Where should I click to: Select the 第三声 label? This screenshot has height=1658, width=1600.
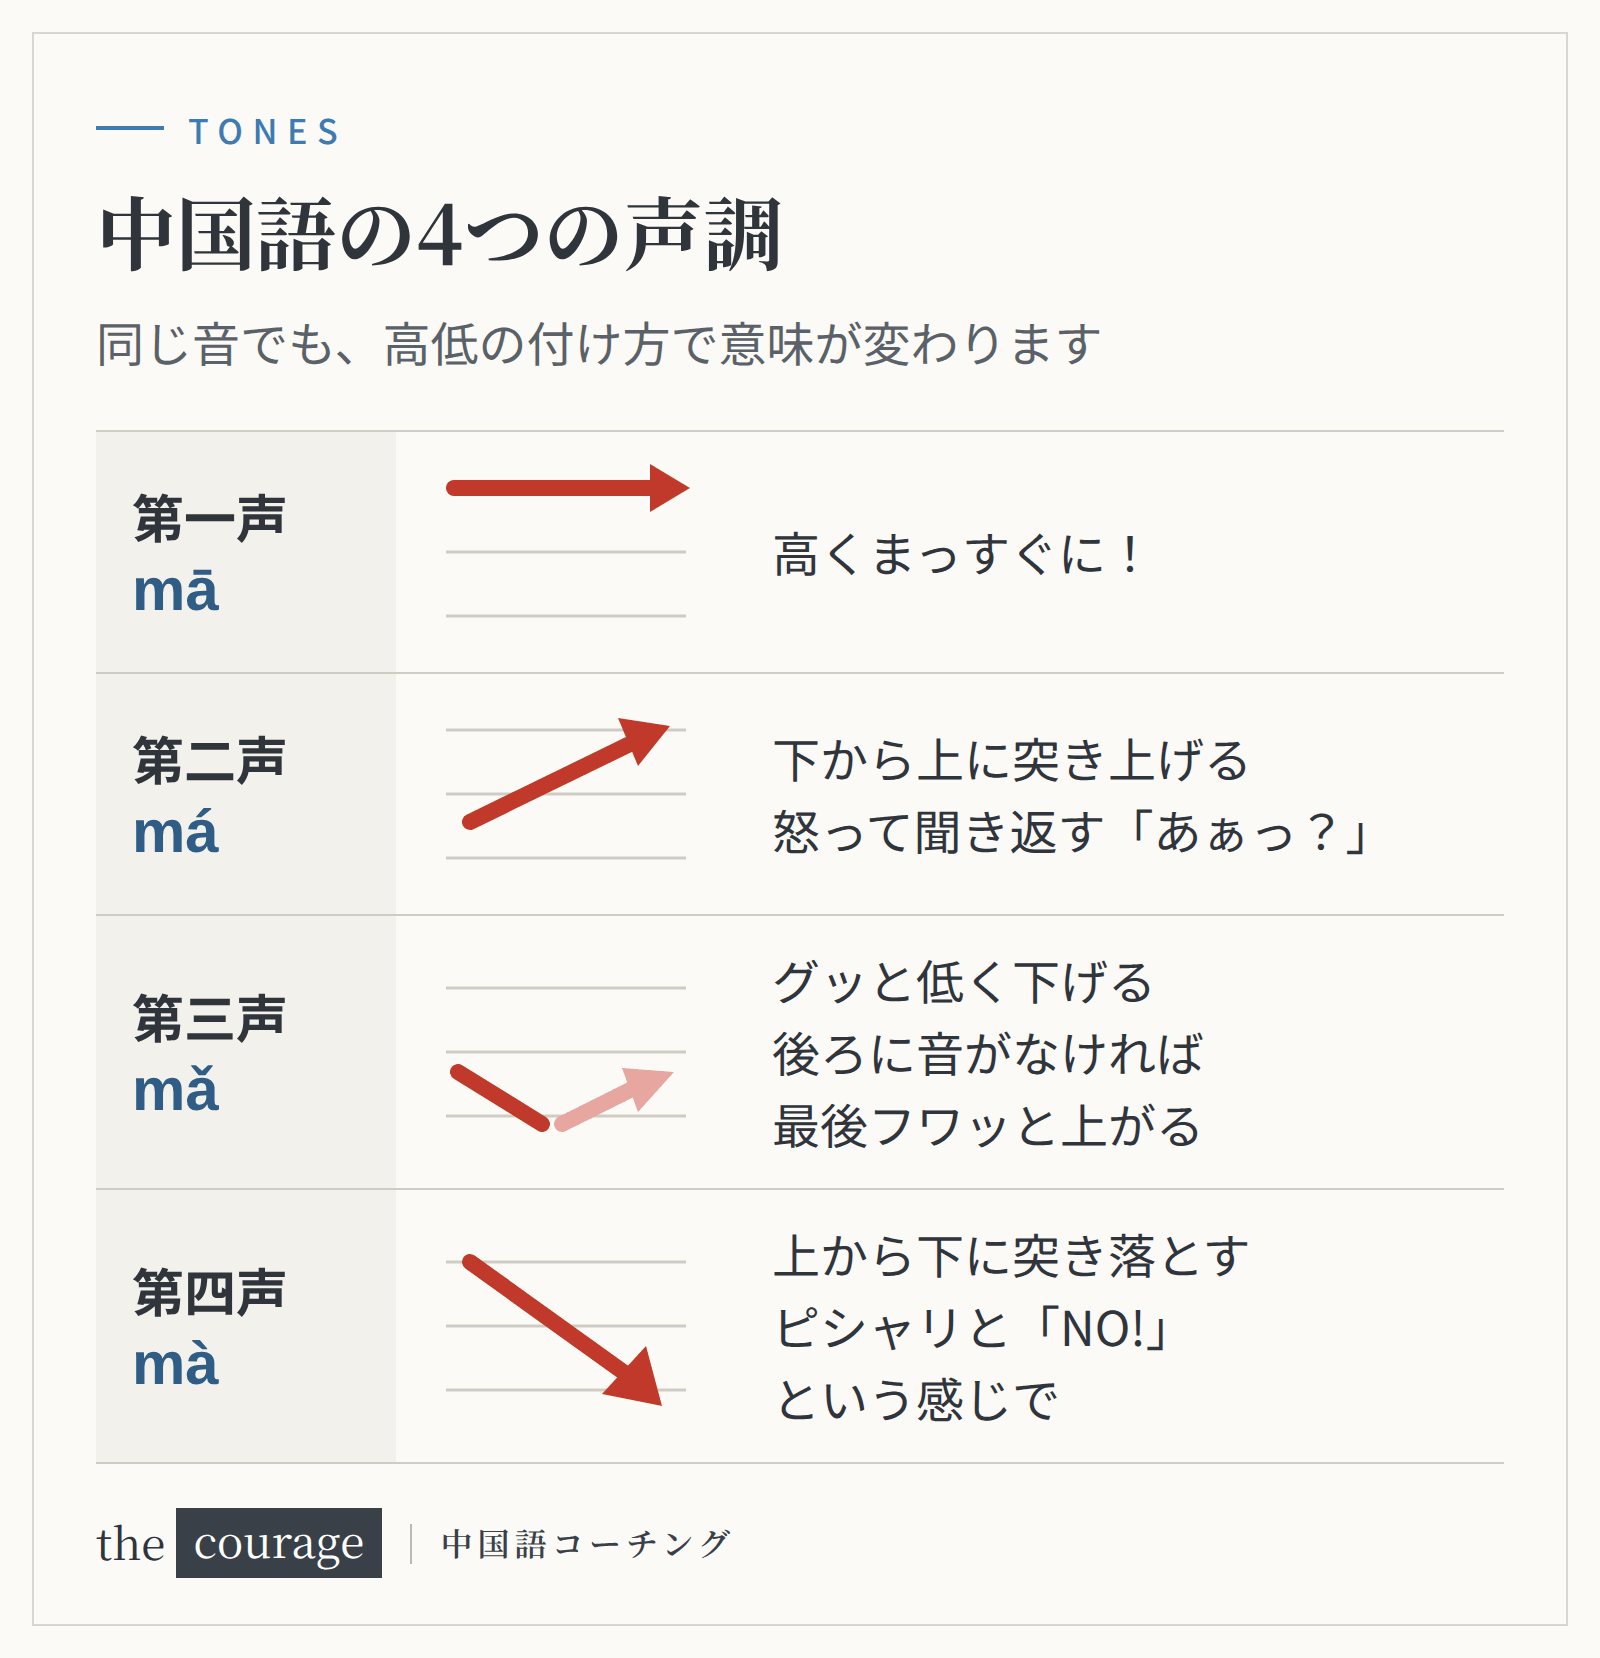coord(210,1018)
